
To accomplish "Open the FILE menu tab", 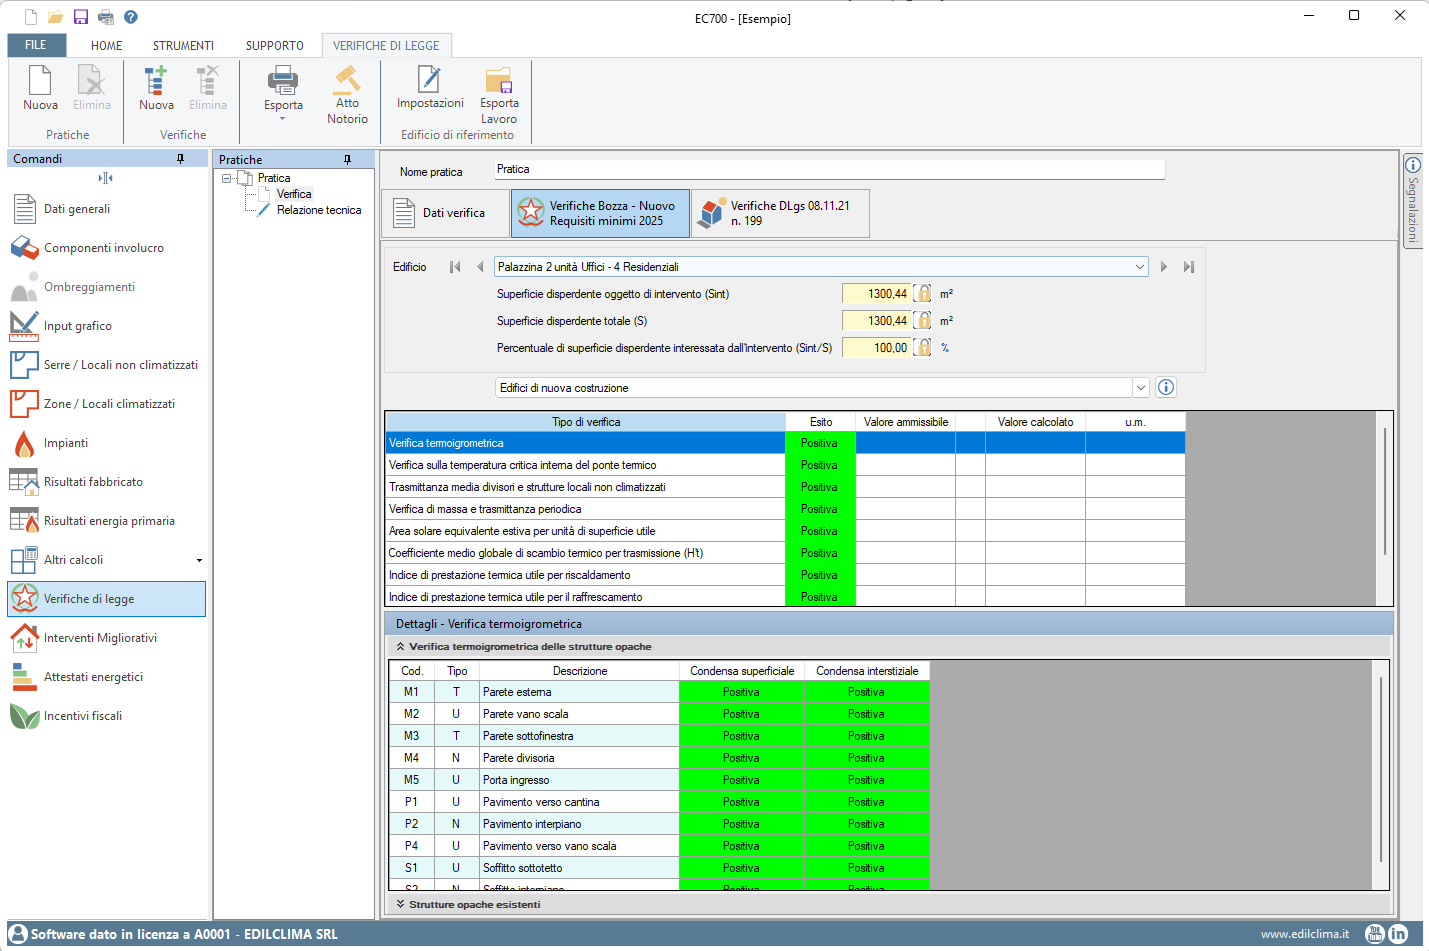I will (36, 45).
